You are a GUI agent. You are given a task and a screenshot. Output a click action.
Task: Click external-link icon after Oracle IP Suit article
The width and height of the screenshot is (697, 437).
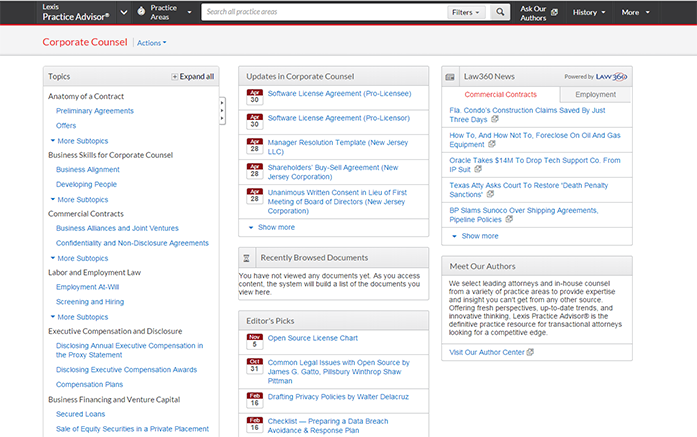pyautogui.click(x=478, y=169)
